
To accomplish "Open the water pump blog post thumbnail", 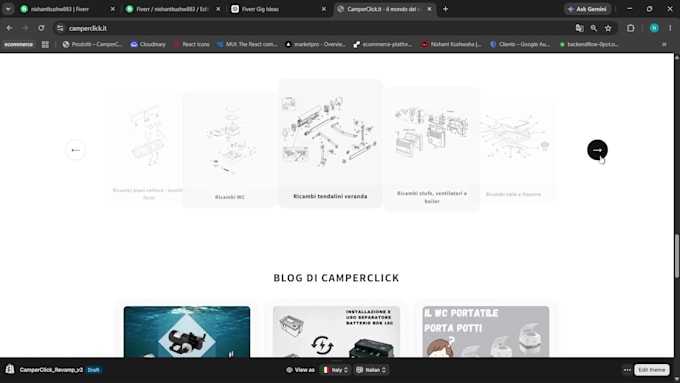I will click(x=187, y=332).
